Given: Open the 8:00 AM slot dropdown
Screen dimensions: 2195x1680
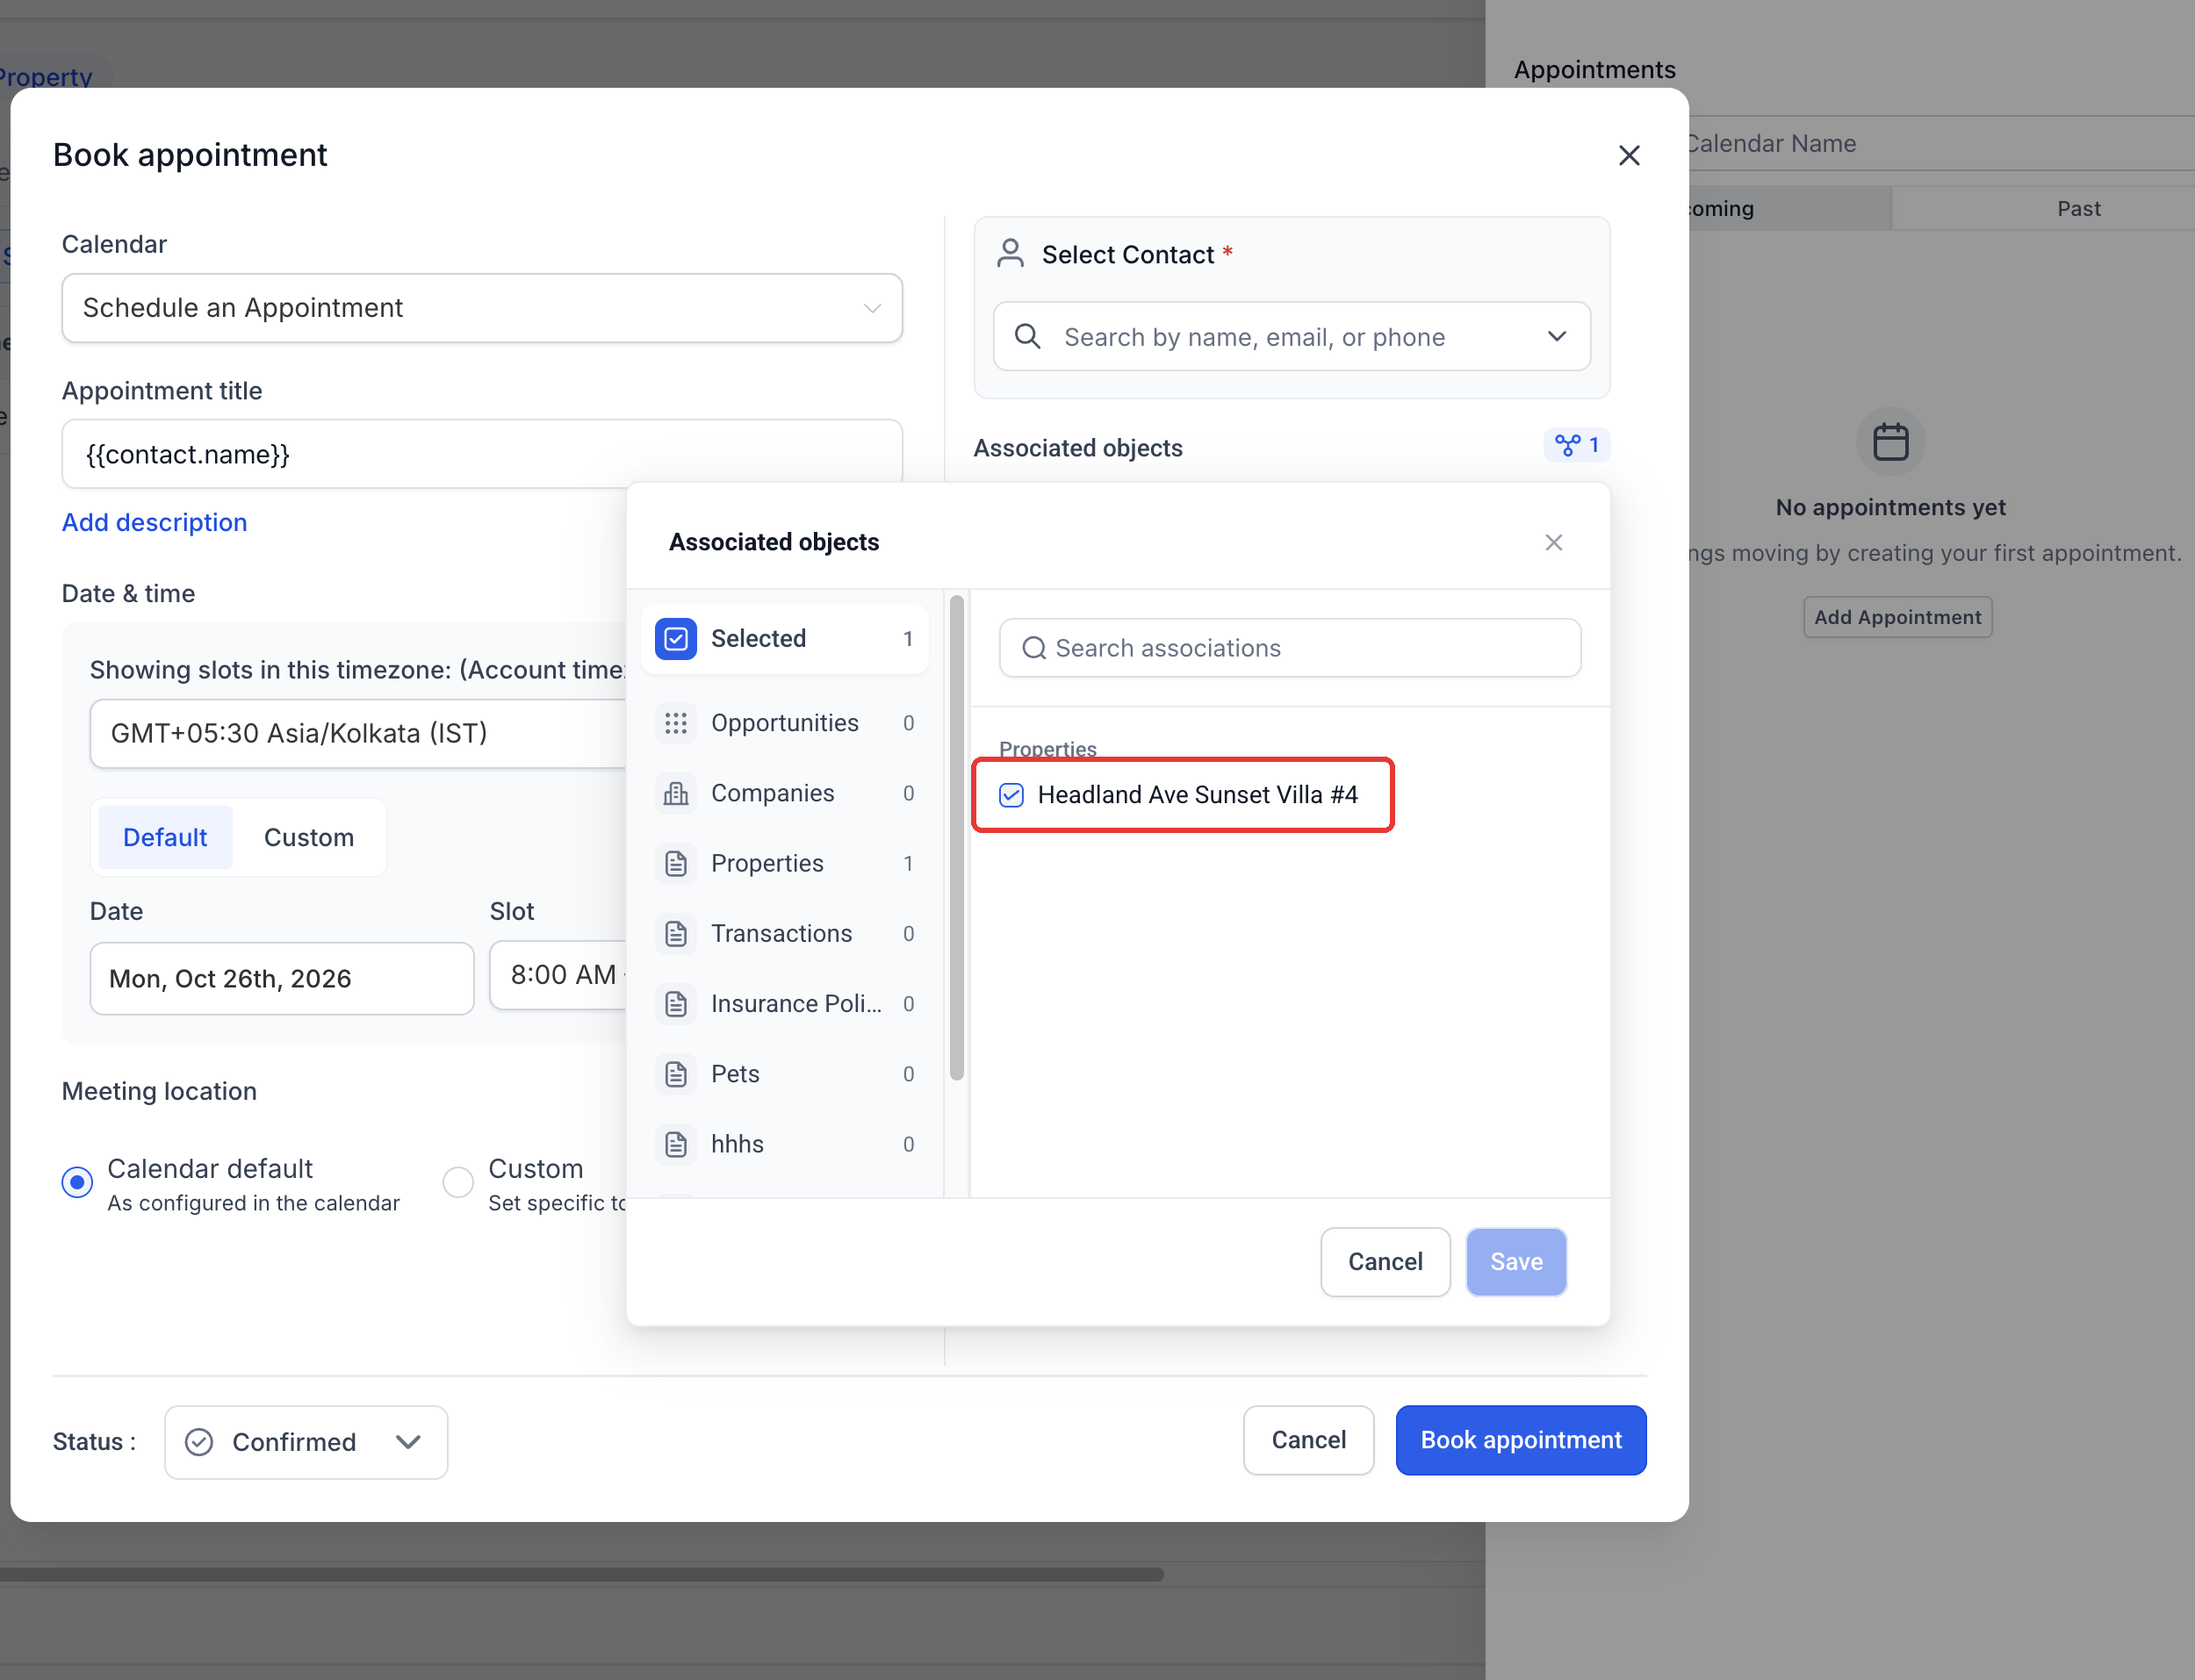Looking at the screenshot, I should click(558, 975).
